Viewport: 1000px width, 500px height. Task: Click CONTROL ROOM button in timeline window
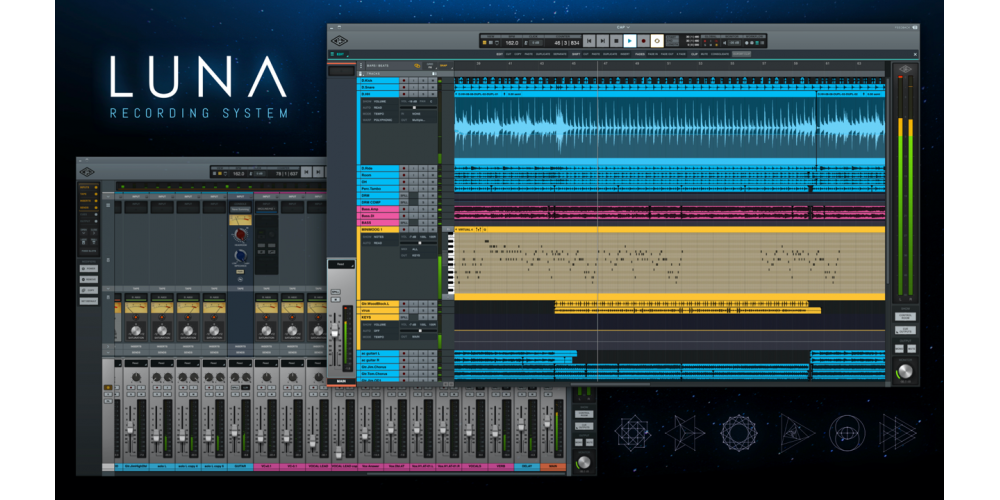click(905, 316)
